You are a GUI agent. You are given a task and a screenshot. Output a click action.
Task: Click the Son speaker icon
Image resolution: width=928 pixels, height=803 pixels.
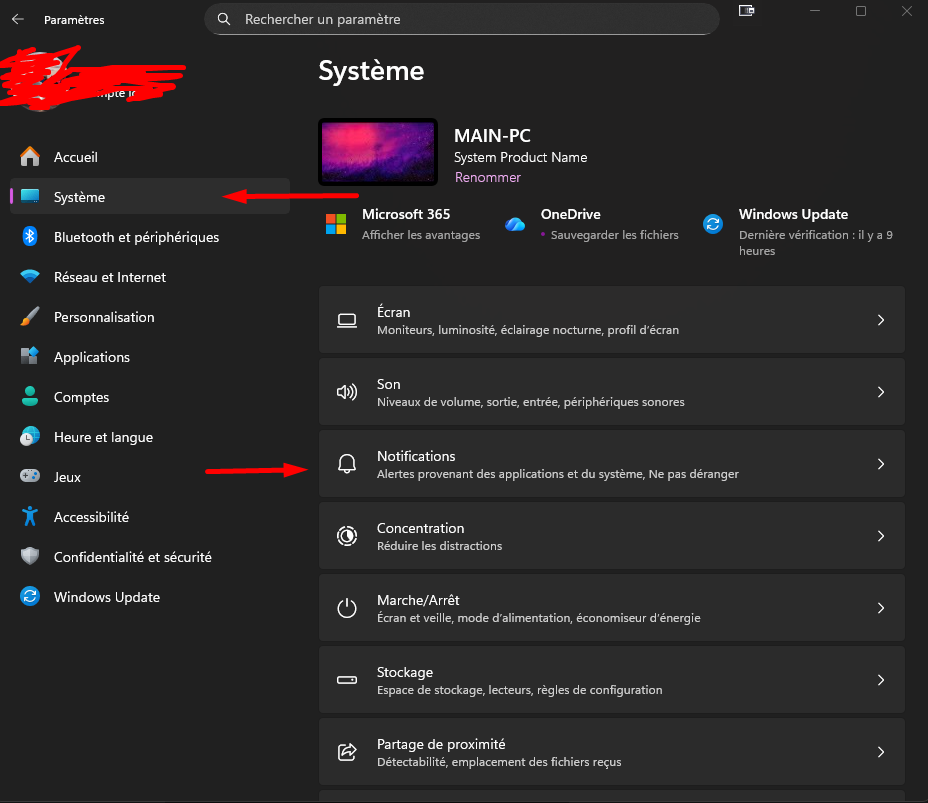347,392
